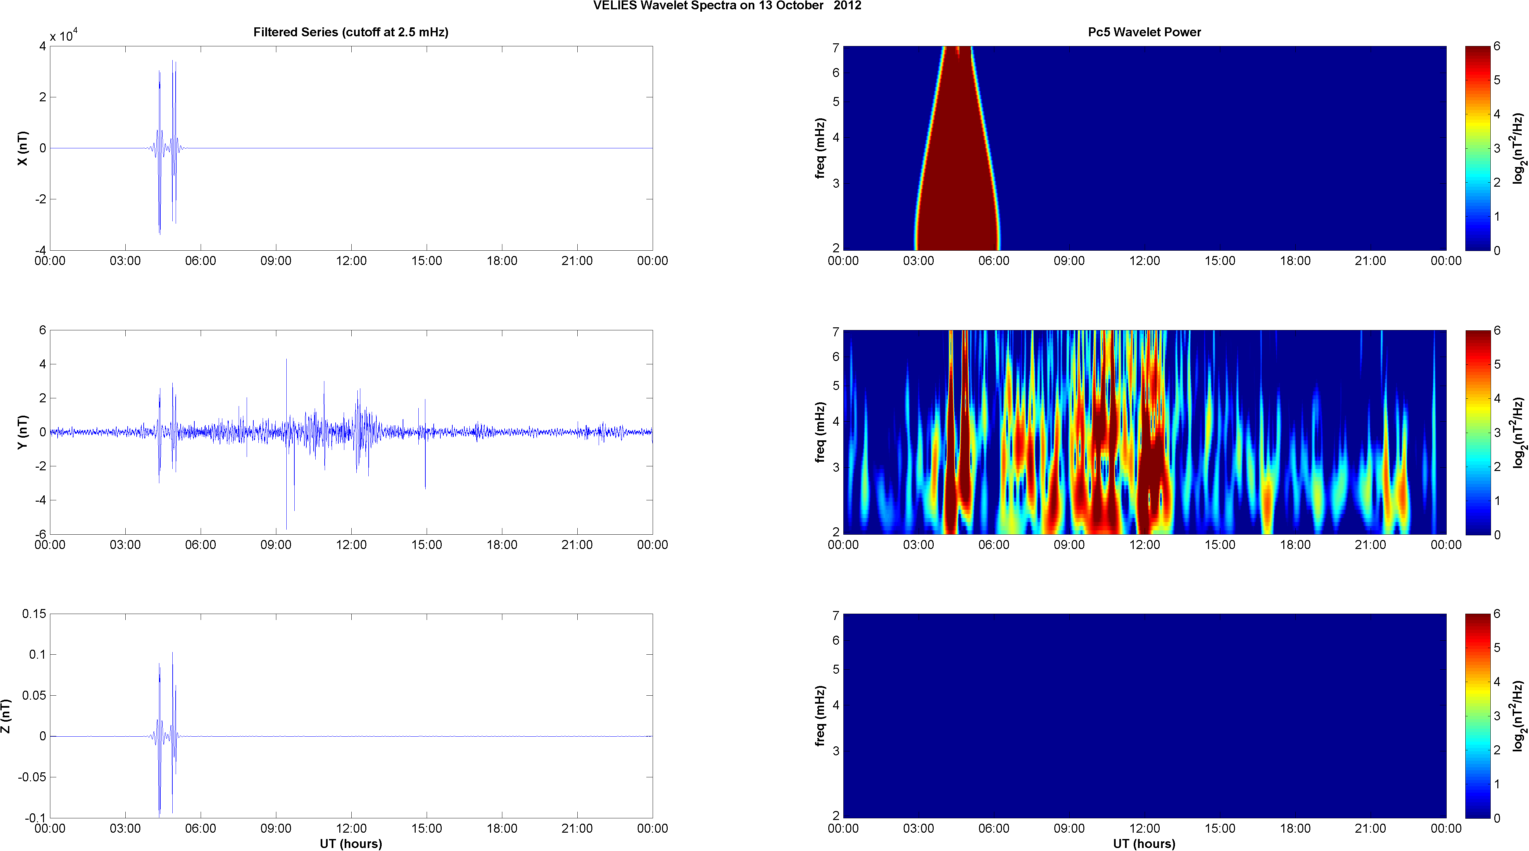Click the 21:00 tick under Y series plot
This screenshot has width=1529, height=851.
tap(577, 545)
